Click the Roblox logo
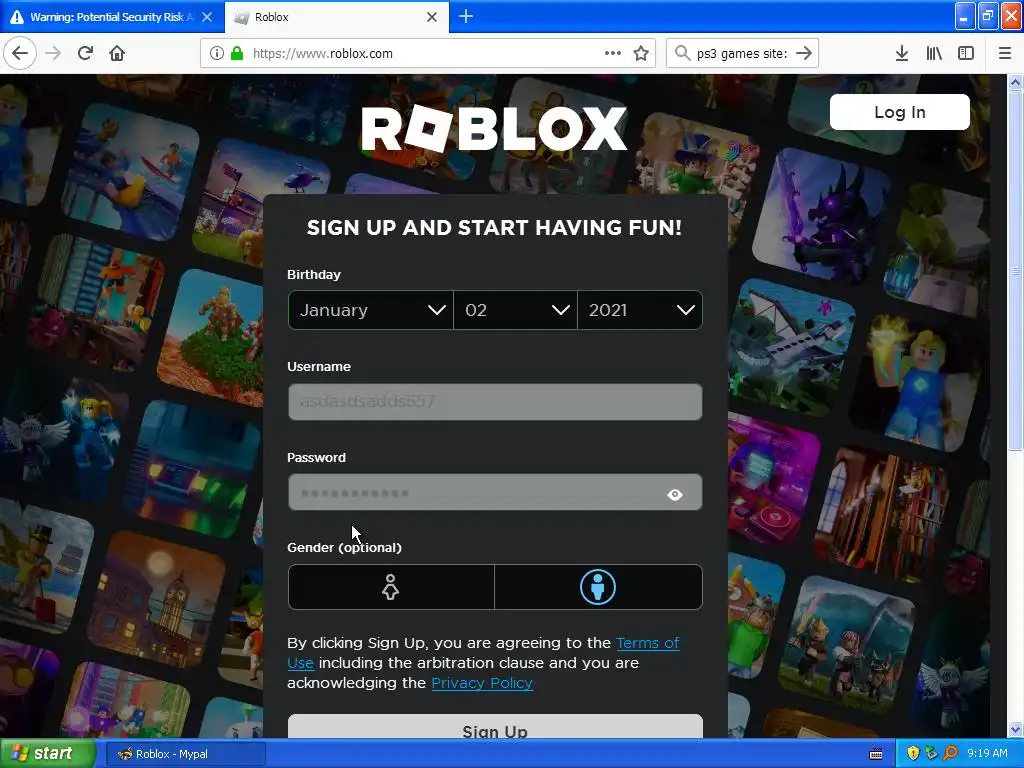This screenshot has width=1024, height=768. point(494,129)
